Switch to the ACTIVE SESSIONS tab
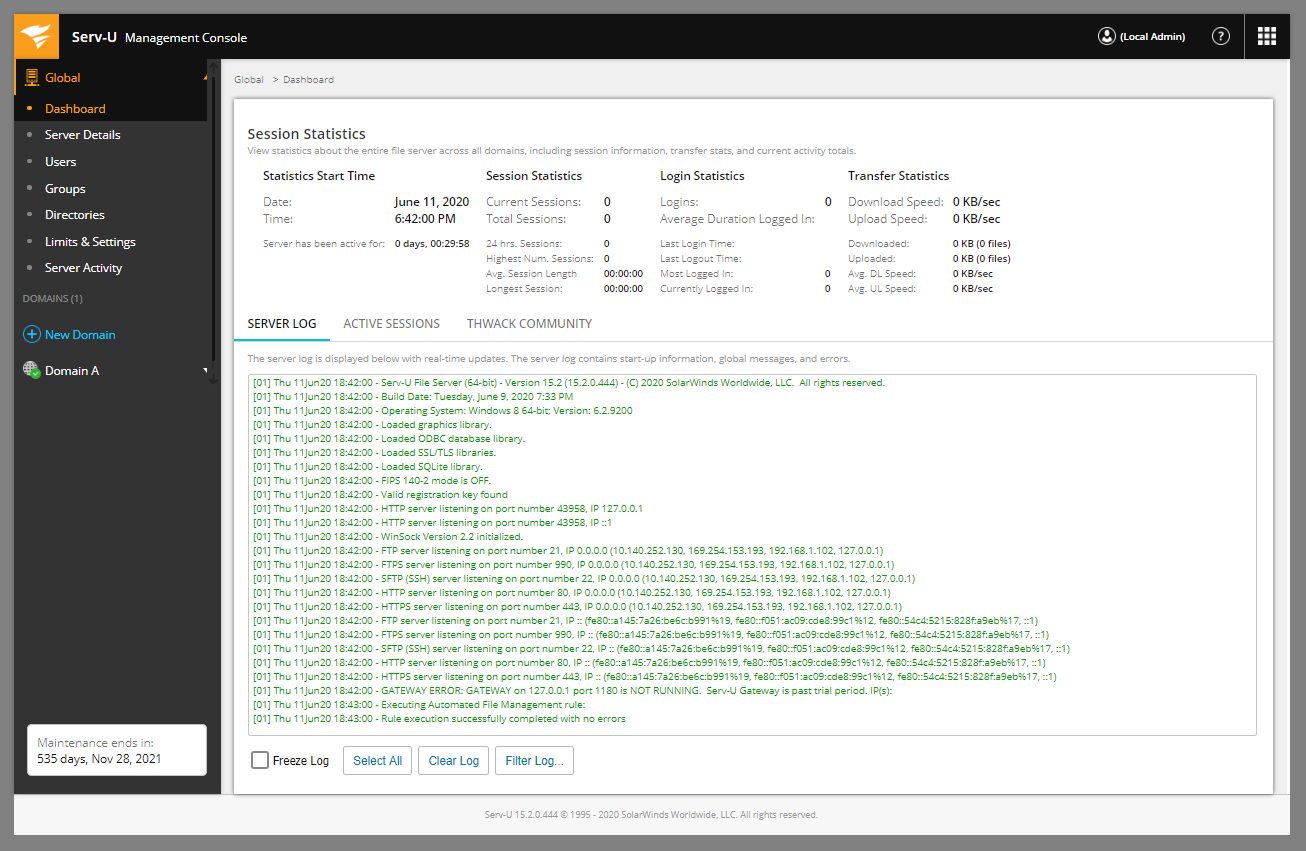This screenshot has height=851, width=1306. pyautogui.click(x=391, y=323)
